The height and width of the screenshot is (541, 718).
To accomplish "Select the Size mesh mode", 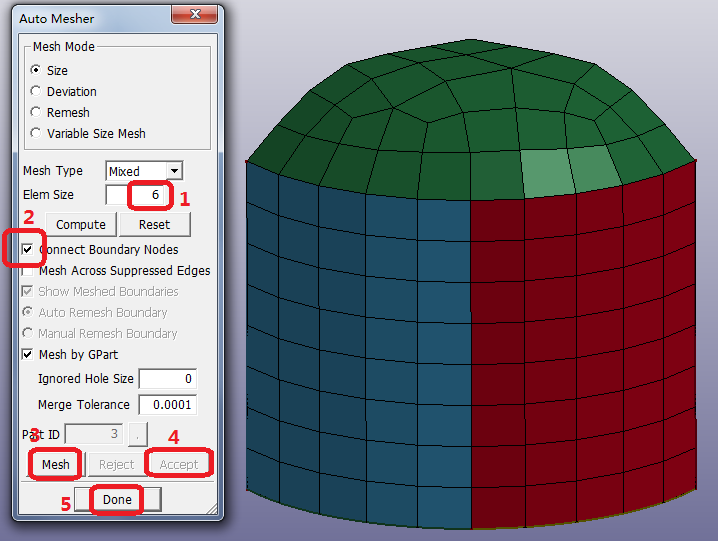I will (x=36, y=71).
